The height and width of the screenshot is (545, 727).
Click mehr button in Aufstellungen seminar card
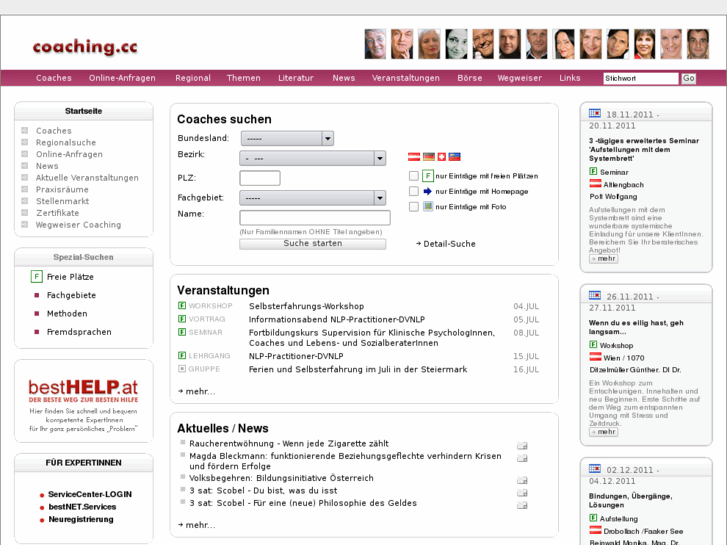pyautogui.click(x=603, y=258)
